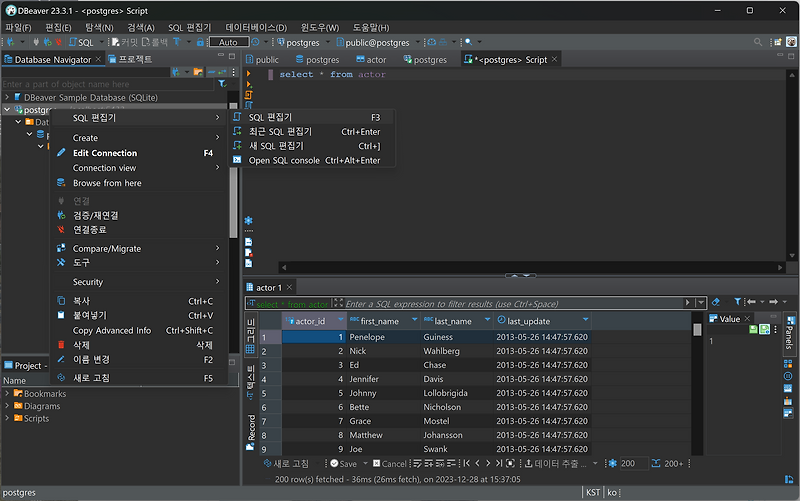The width and height of the screenshot is (800, 501).
Task: Select 연결종료 in context menu
Action: tap(139, 230)
